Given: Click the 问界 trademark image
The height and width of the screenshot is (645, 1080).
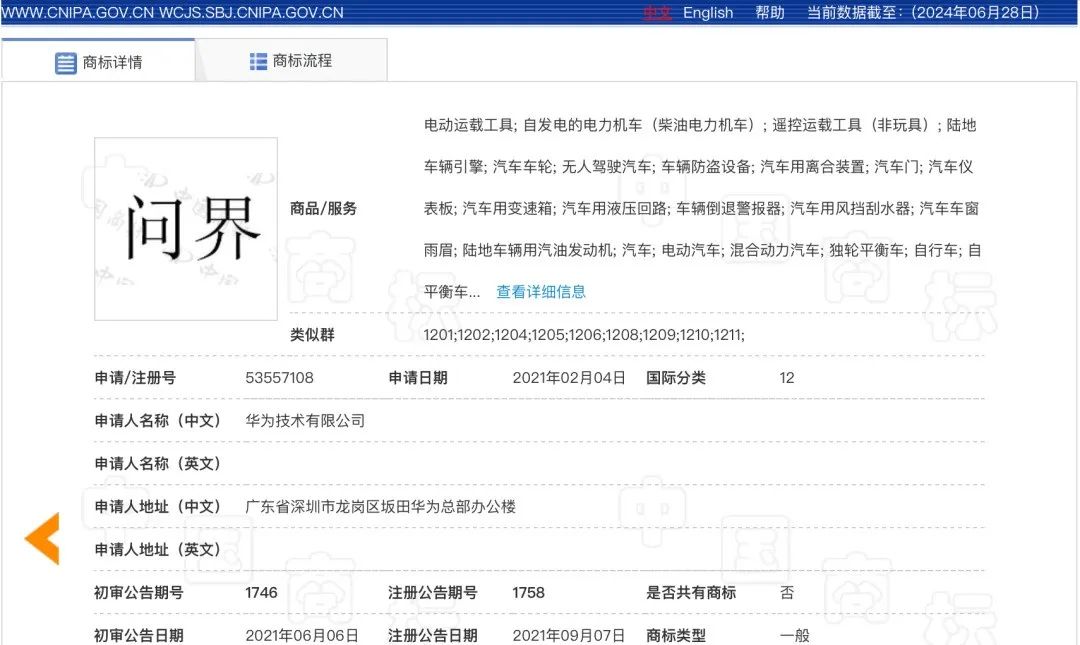Looking at the screenshot, I should tap(186, 229).
